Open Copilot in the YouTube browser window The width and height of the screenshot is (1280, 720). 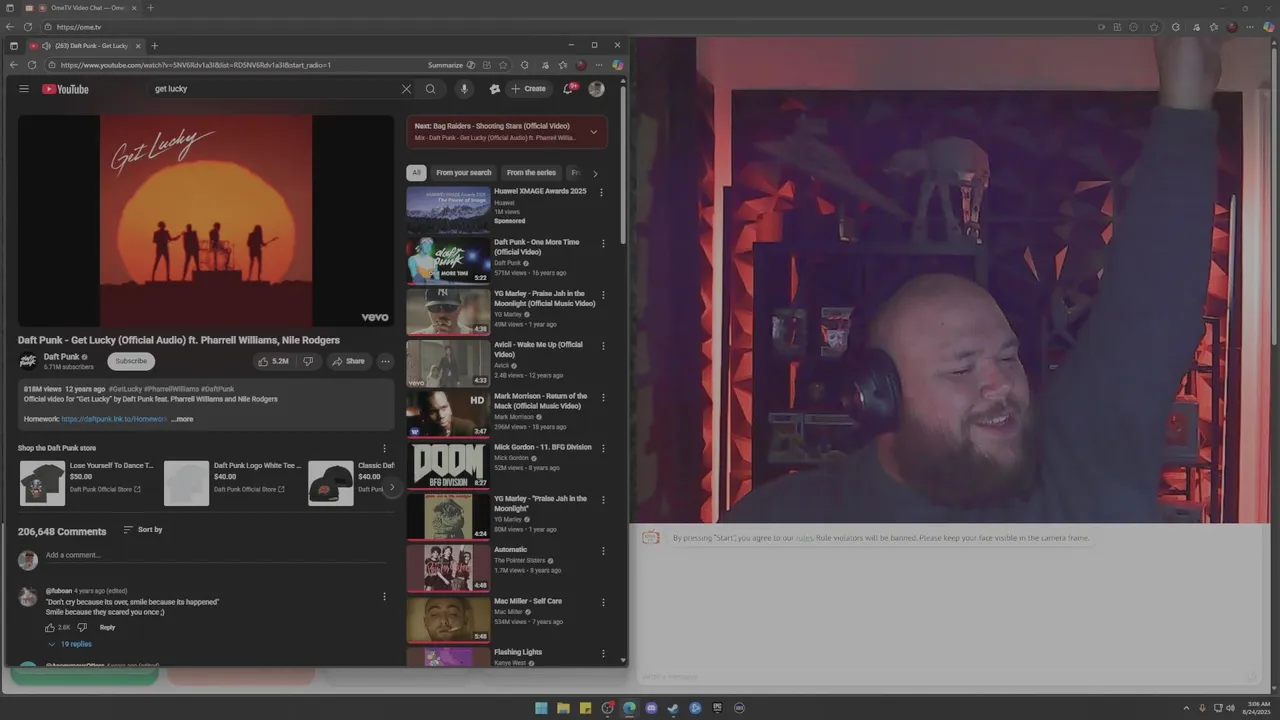click(x=617, y=65)
